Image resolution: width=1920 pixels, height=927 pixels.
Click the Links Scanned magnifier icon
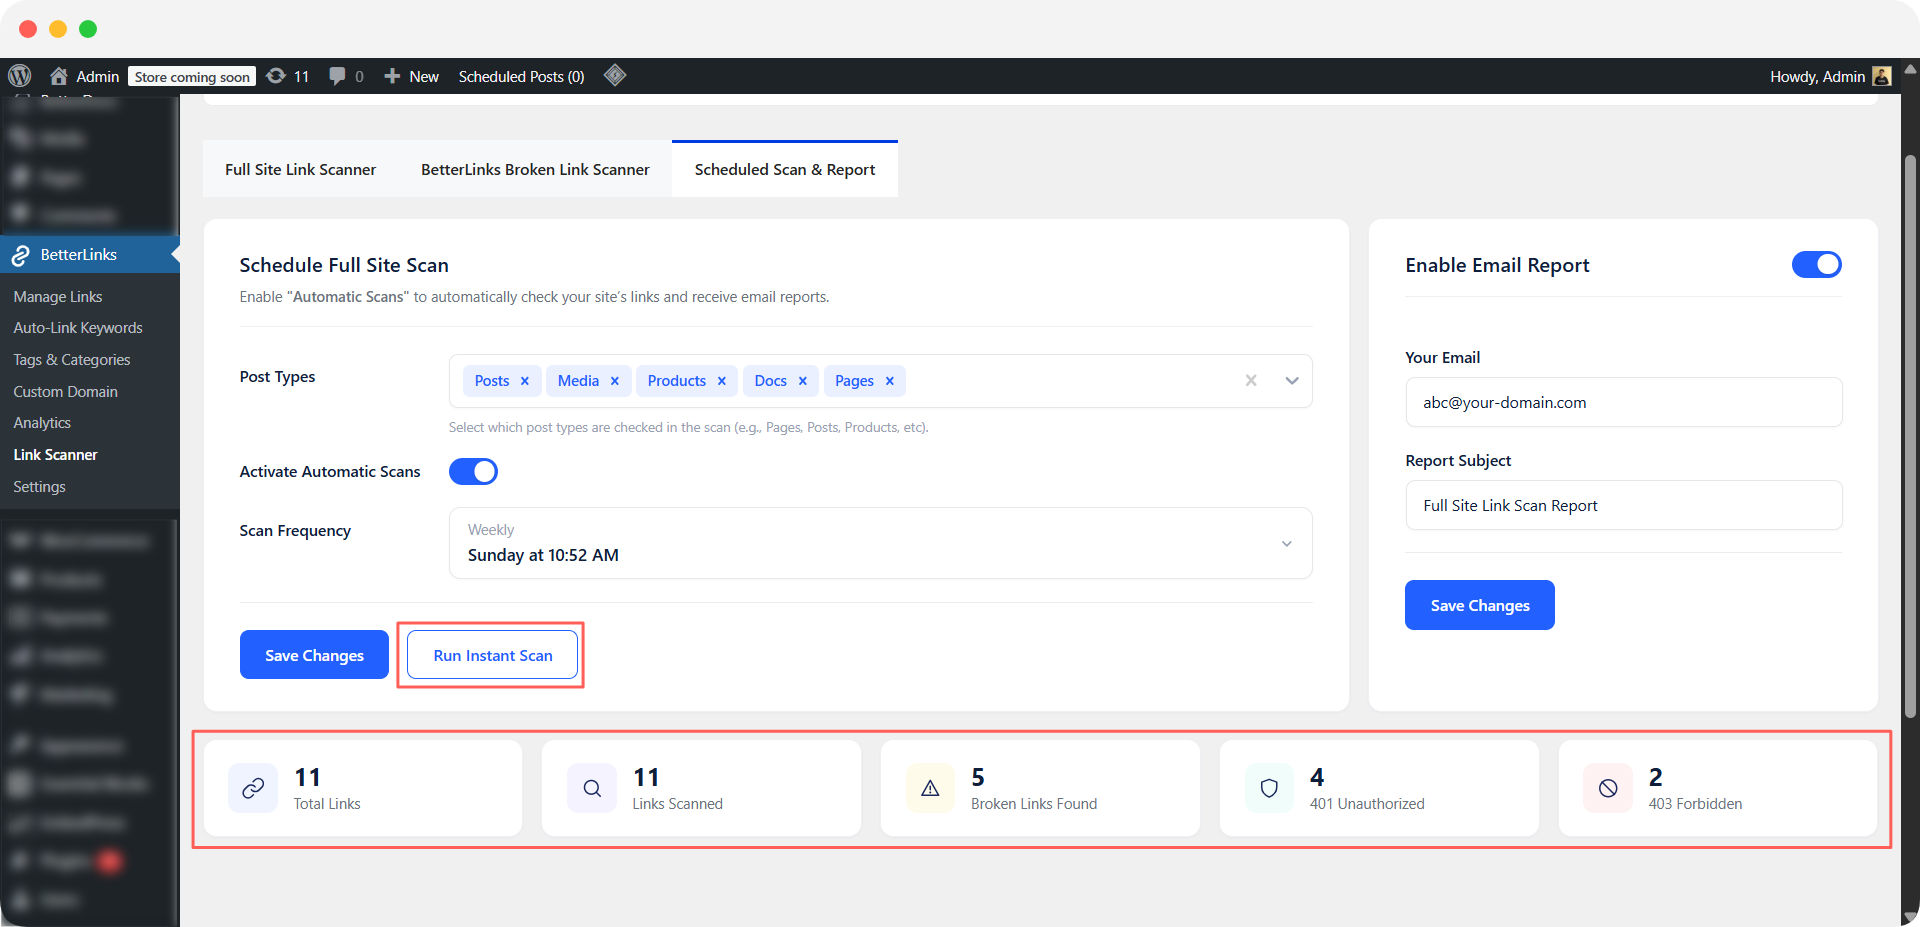(x=592, y=788)
